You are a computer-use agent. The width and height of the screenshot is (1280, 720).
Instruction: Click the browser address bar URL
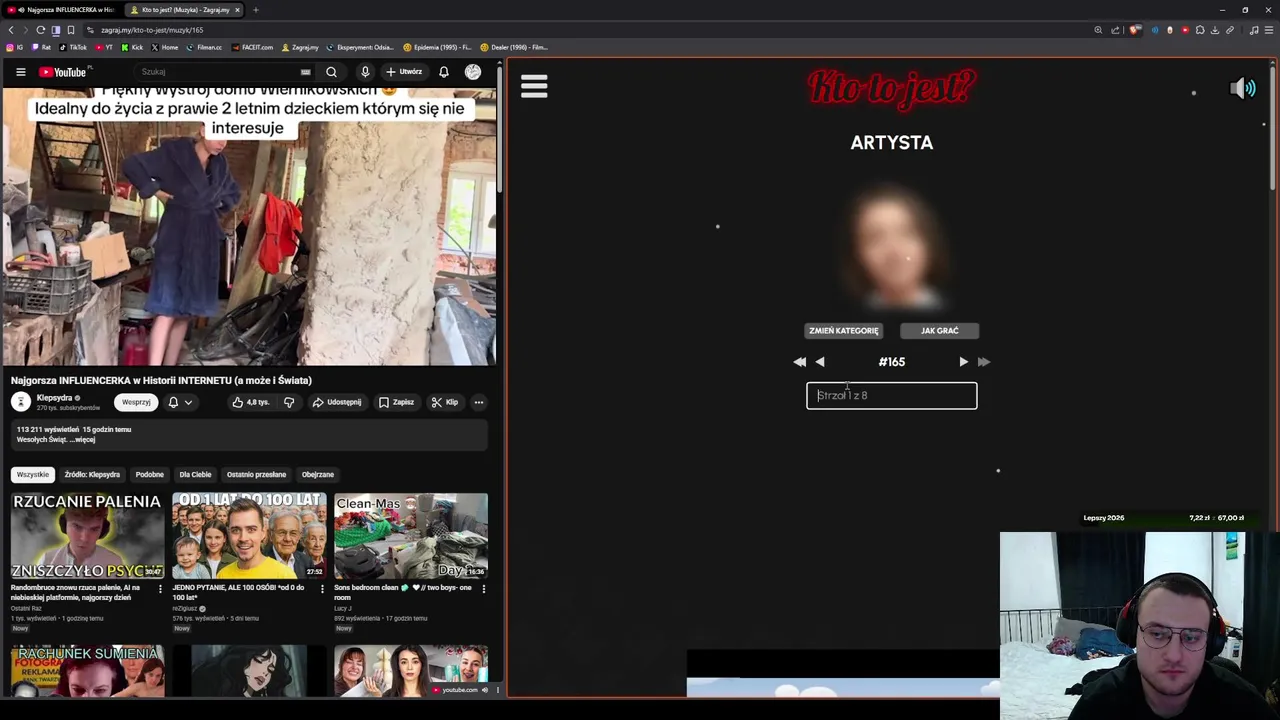pyautogui.click(x=152, y=30)
